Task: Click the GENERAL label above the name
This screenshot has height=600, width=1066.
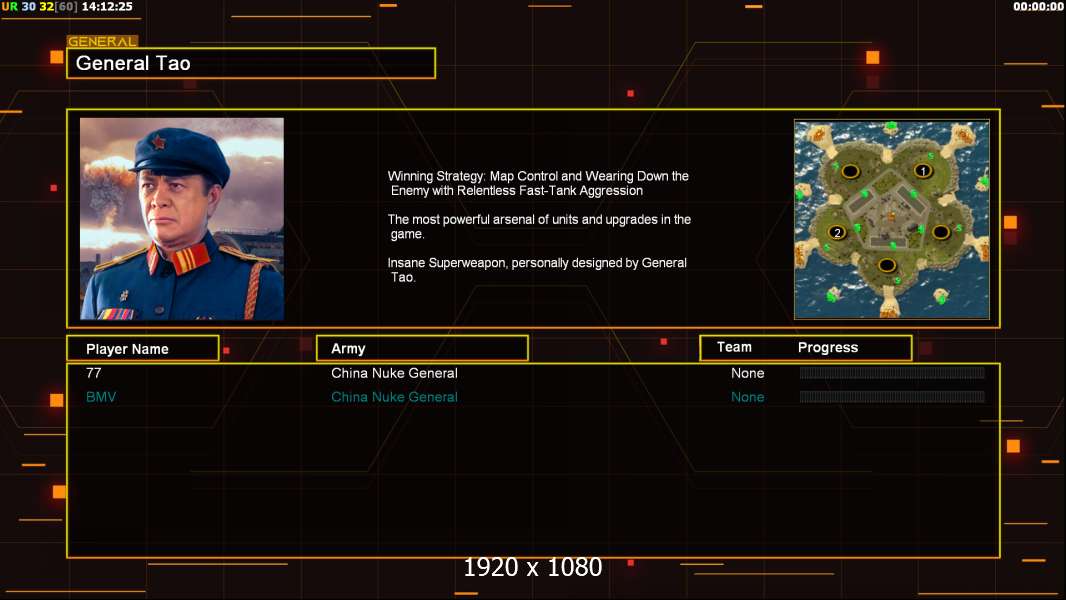Action: 102,41
